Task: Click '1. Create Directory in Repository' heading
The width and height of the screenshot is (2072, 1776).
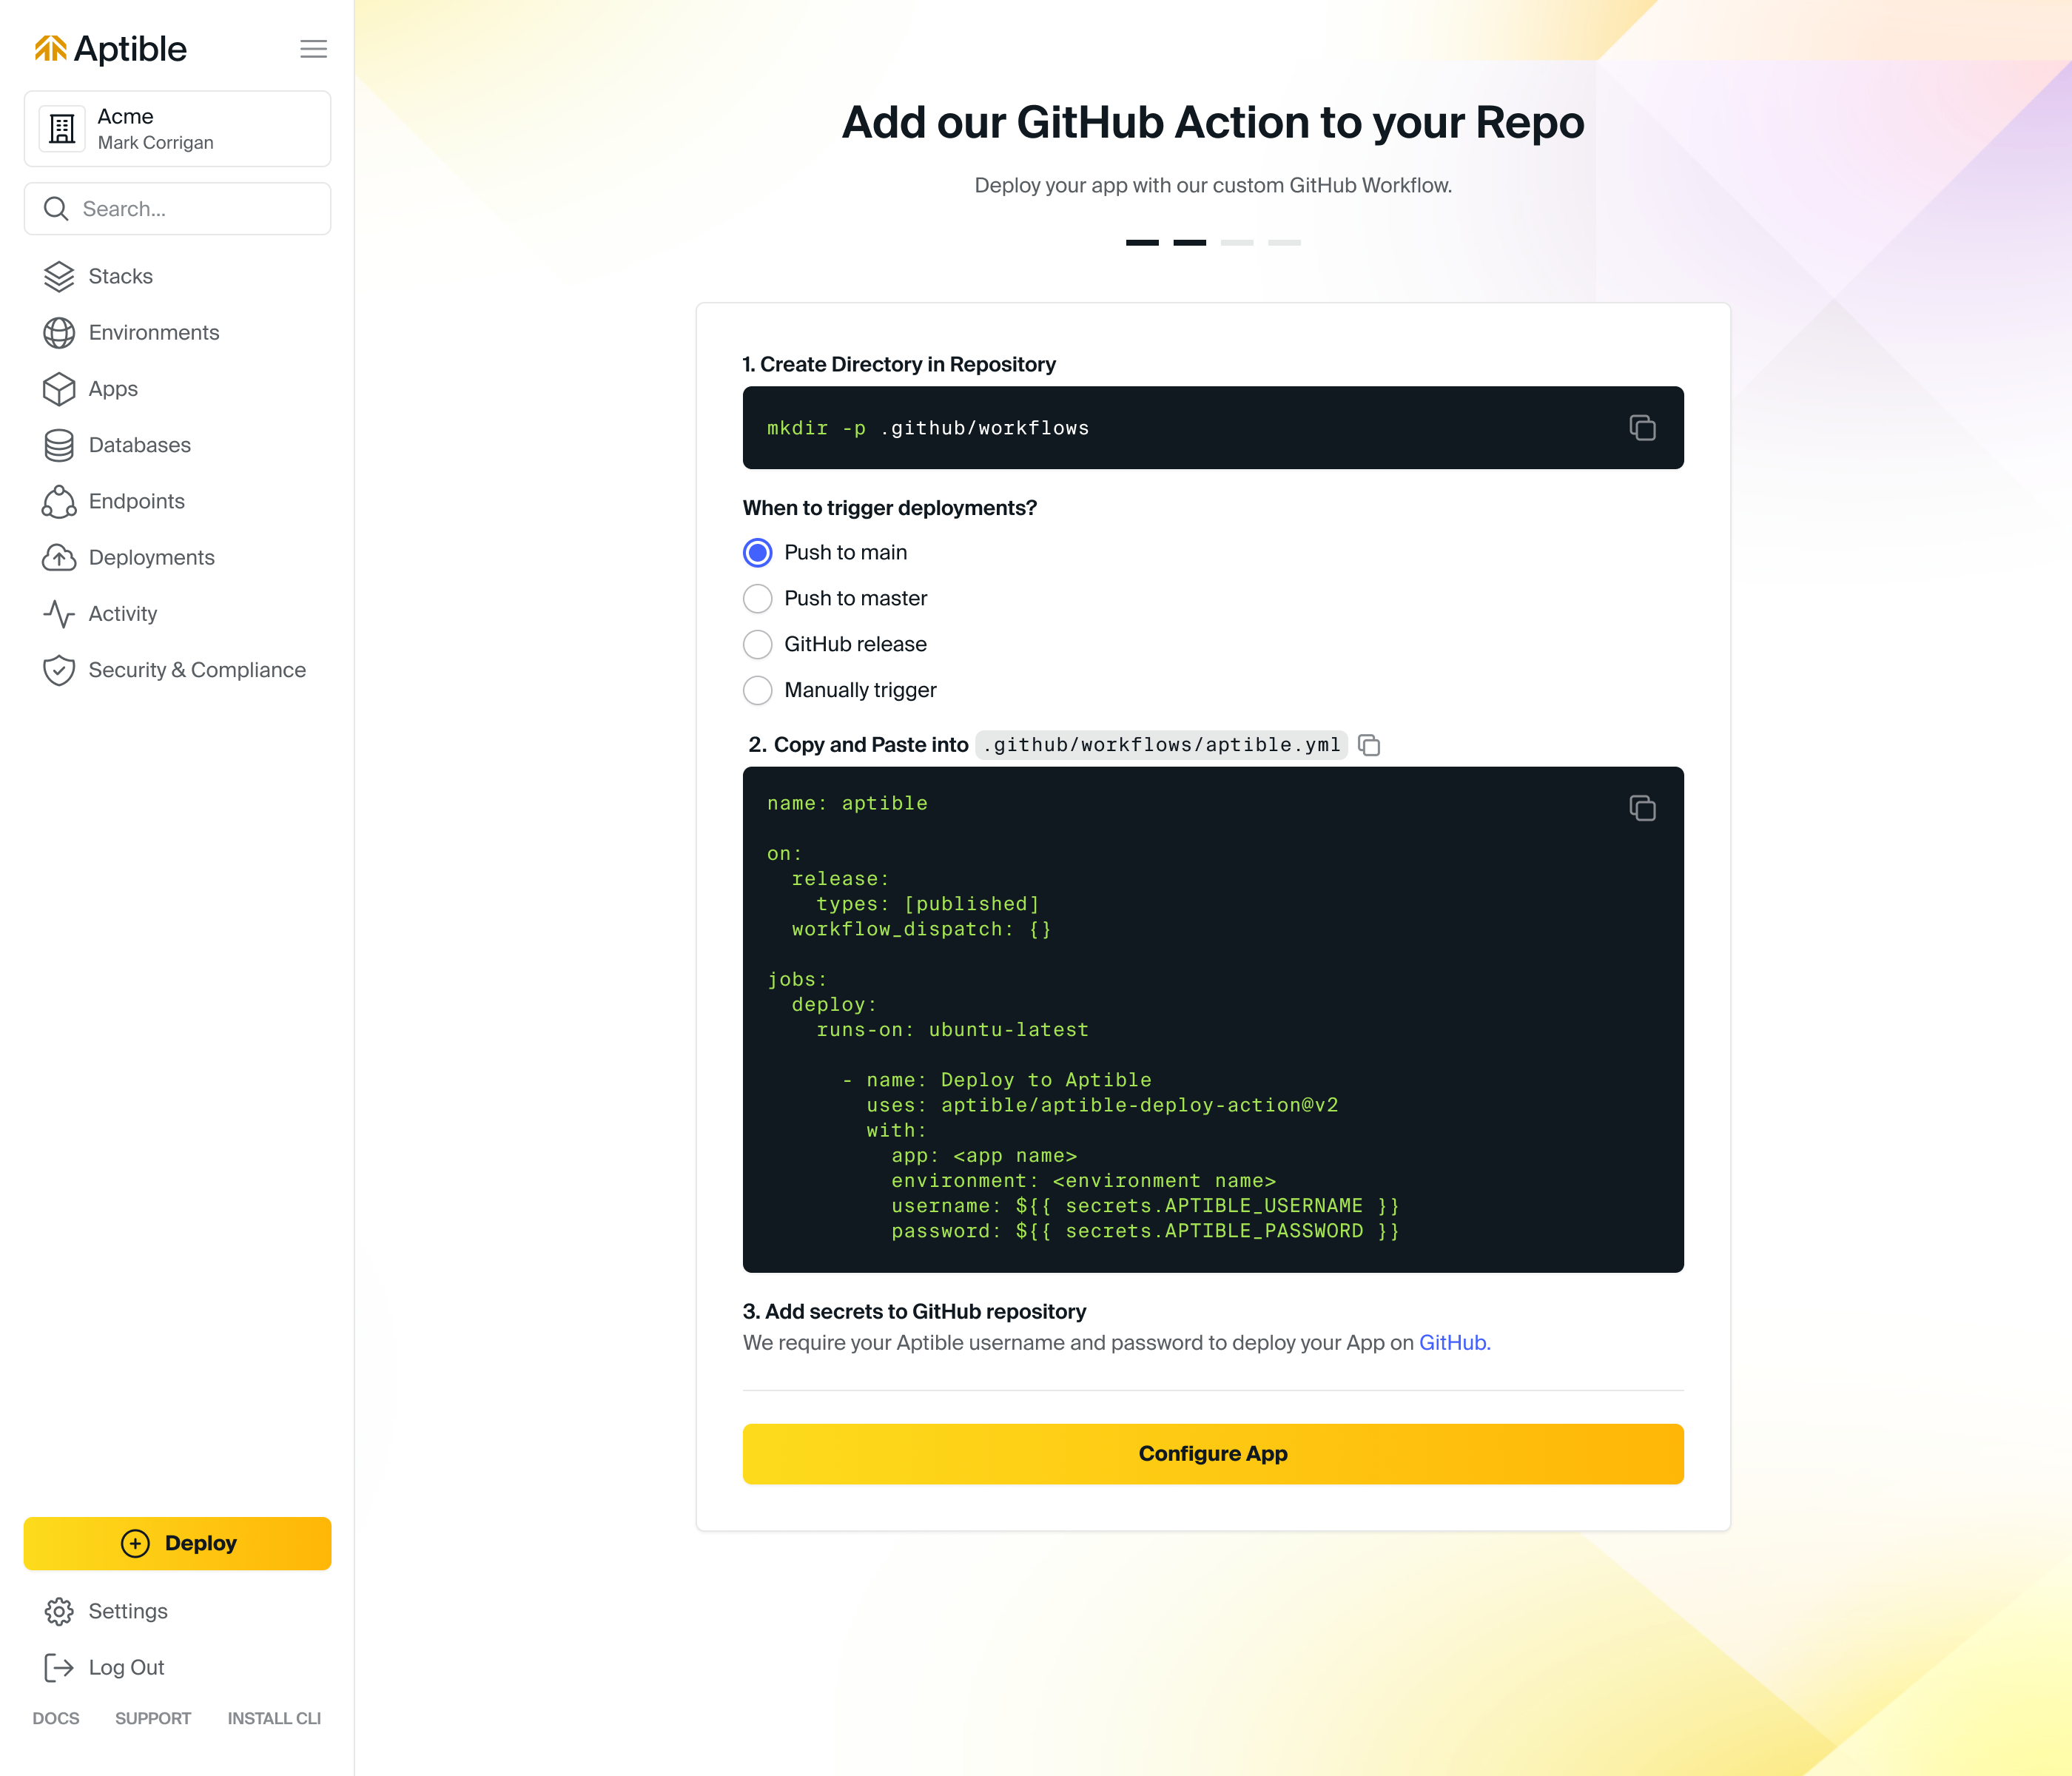Action: (x=899, y=364)
